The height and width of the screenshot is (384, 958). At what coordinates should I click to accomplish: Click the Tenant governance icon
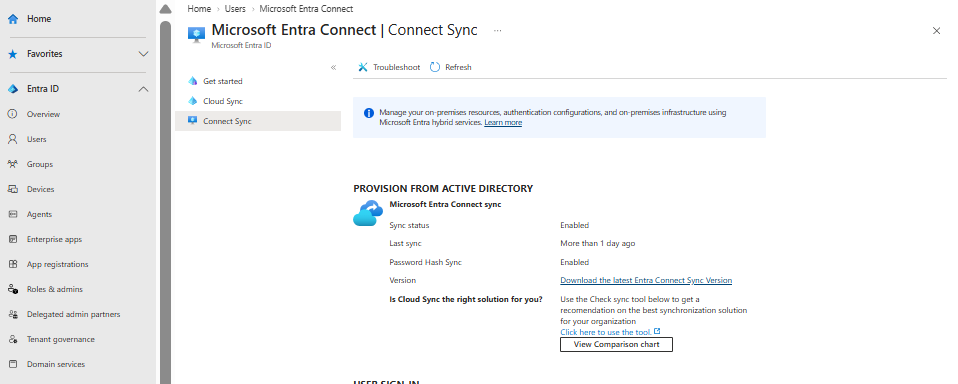point(13,339)
